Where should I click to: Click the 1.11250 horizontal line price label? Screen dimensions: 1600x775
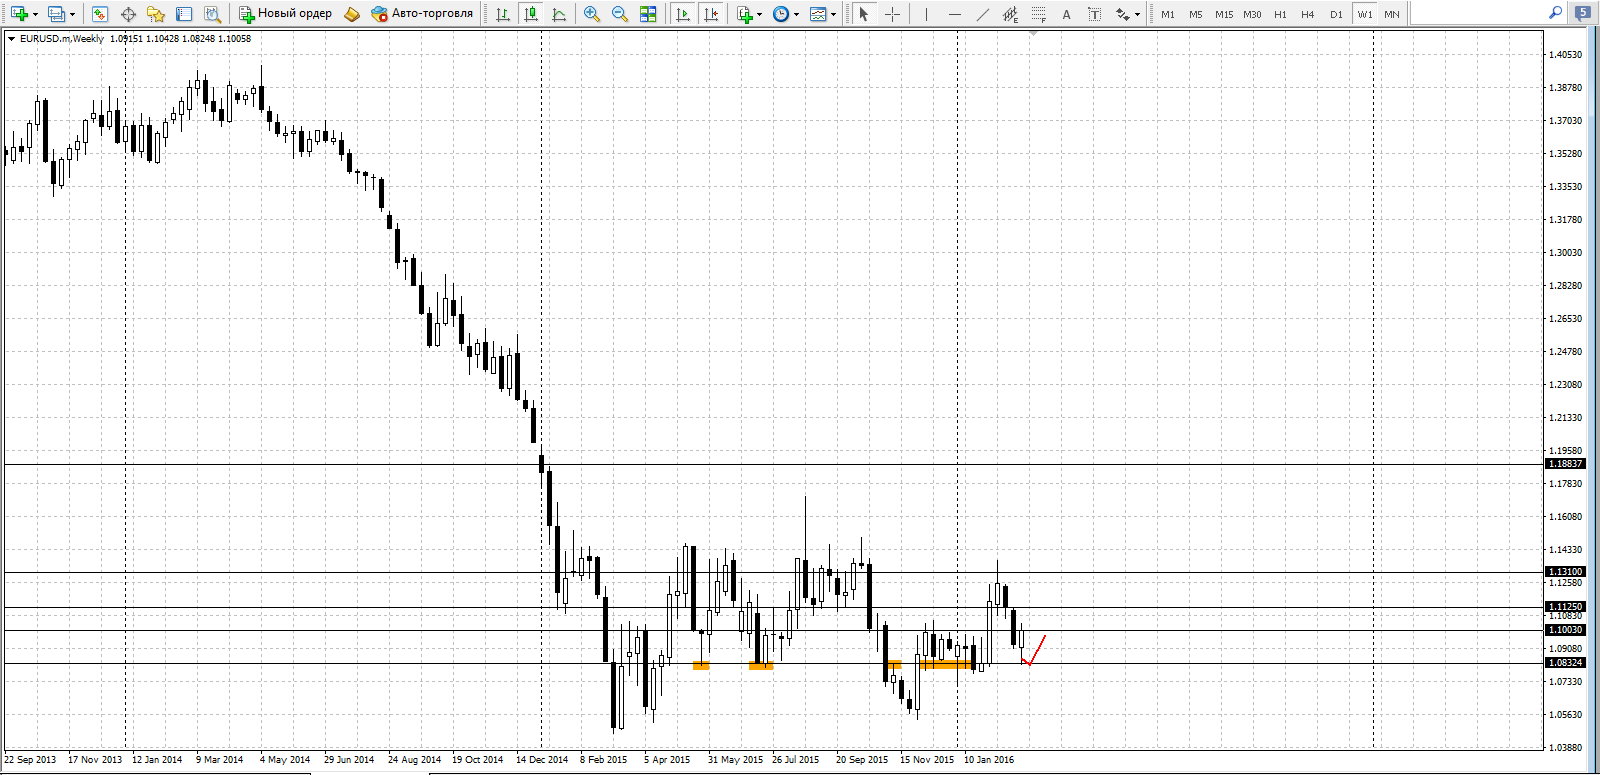pyautogui.click(x=1565, y=607)
